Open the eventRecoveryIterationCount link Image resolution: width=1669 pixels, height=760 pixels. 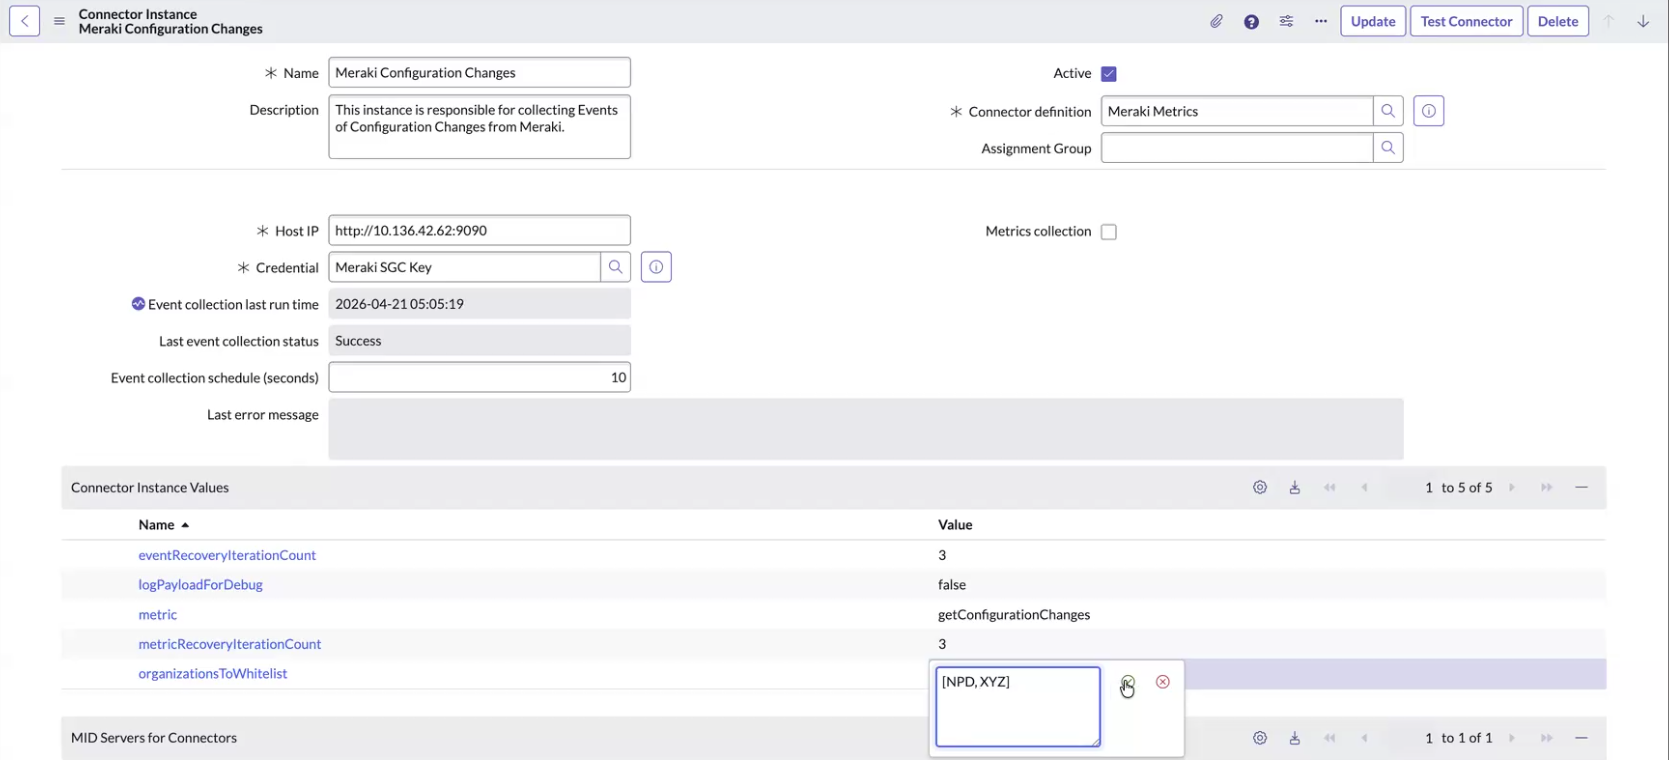pos(227,555)
